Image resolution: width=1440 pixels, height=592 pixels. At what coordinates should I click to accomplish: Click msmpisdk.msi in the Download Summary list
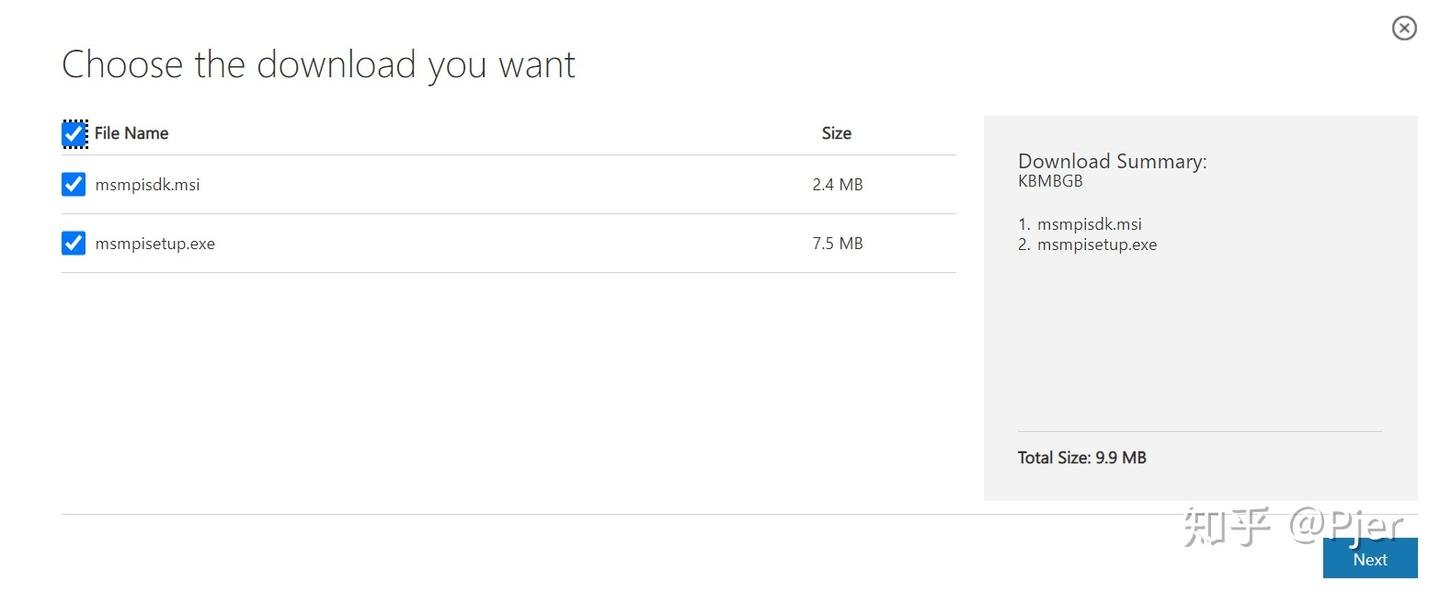1089,224
